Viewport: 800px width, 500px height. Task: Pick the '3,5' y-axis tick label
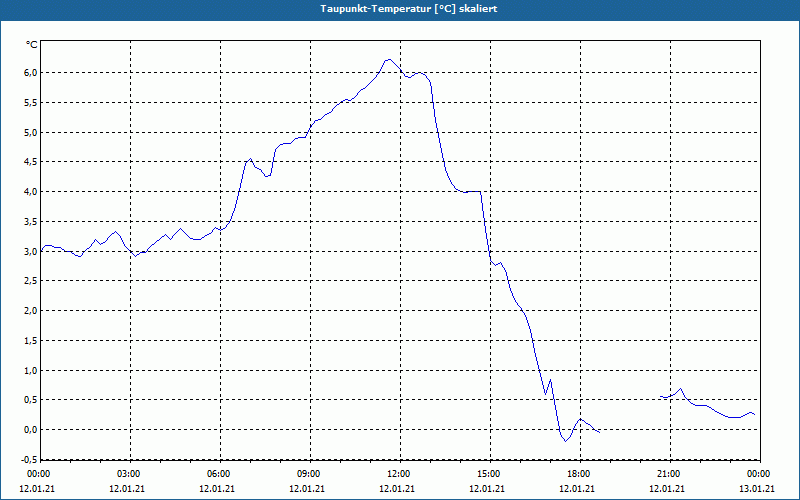[31, 221]
